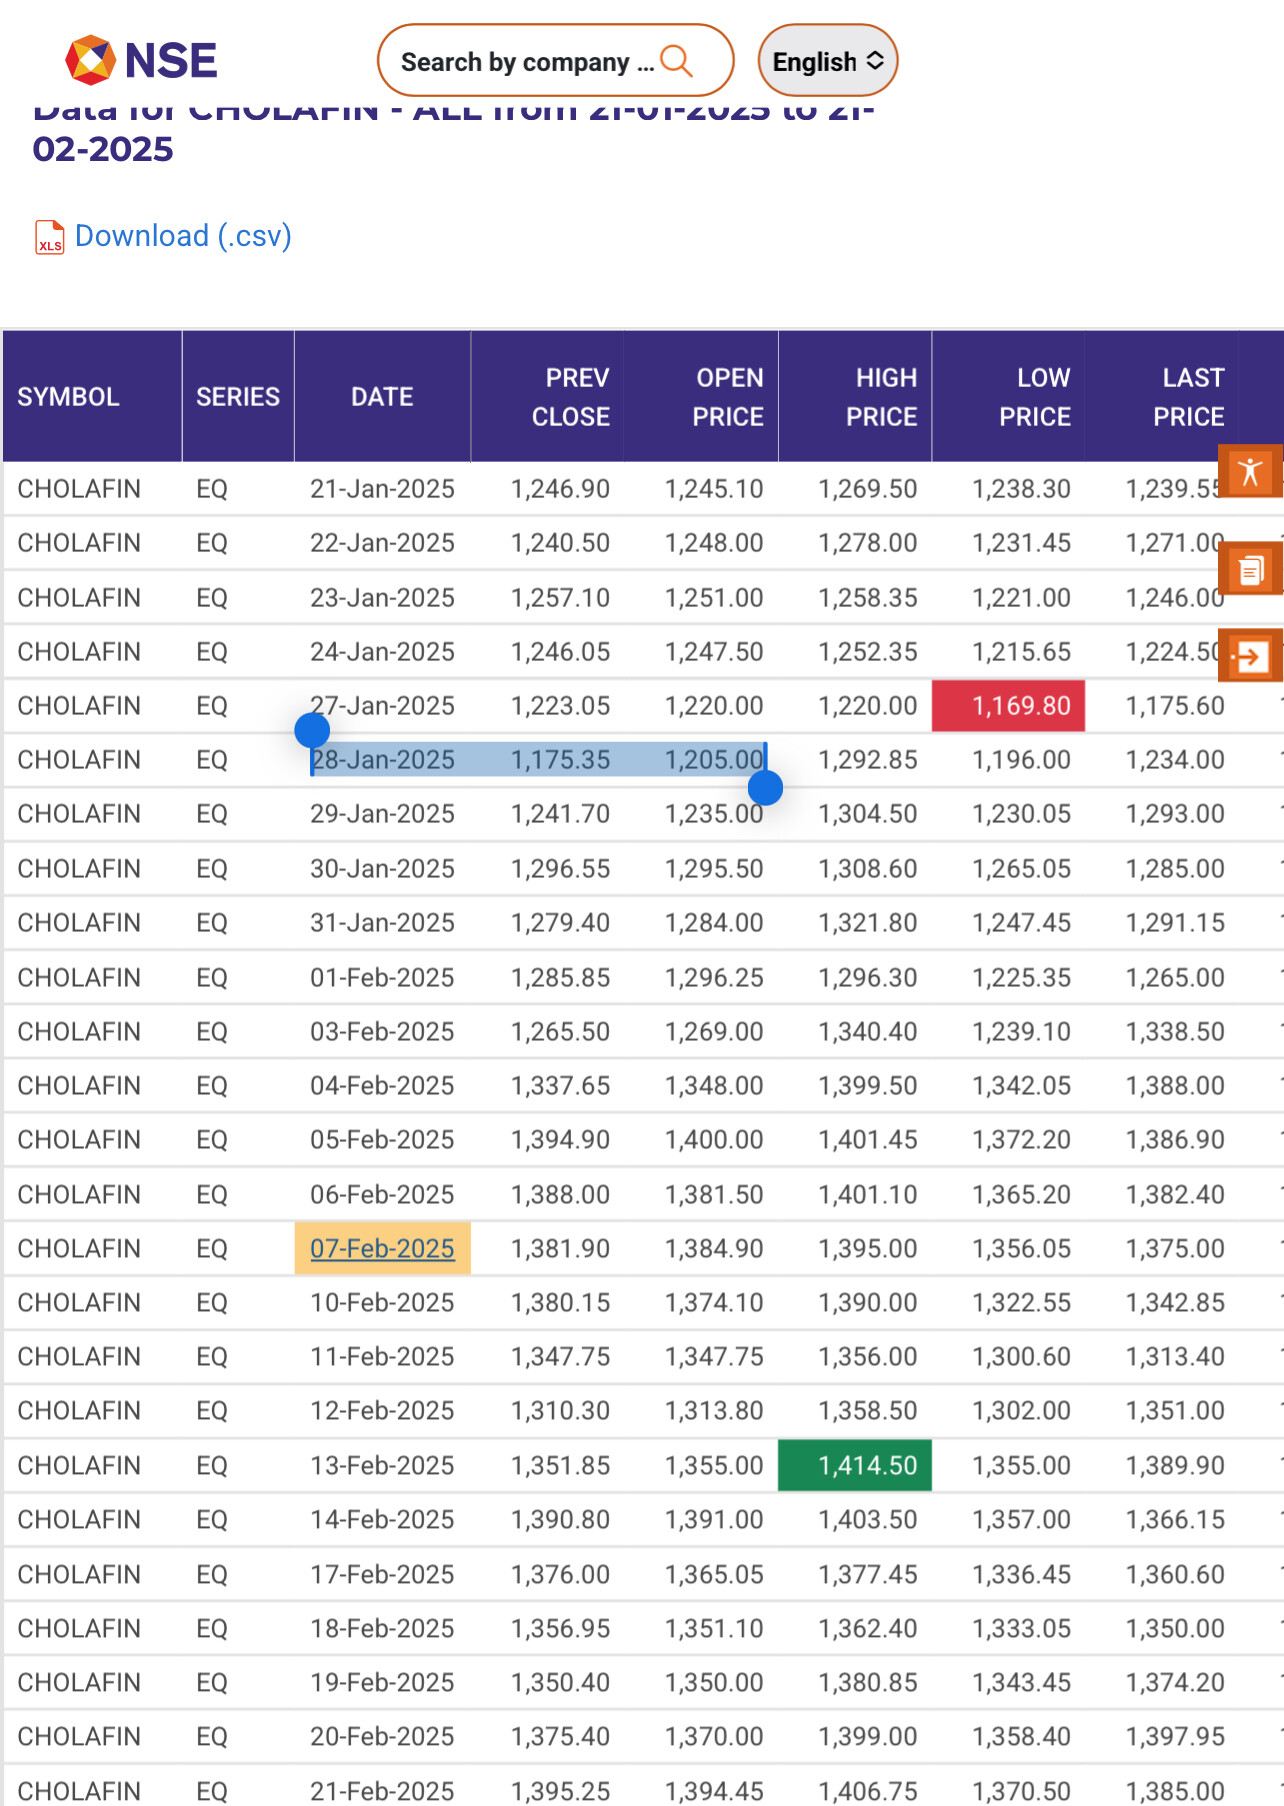Click last price 1,342.85
Viewport: 1284px width, 1806px height.
click(1175, 1303)
